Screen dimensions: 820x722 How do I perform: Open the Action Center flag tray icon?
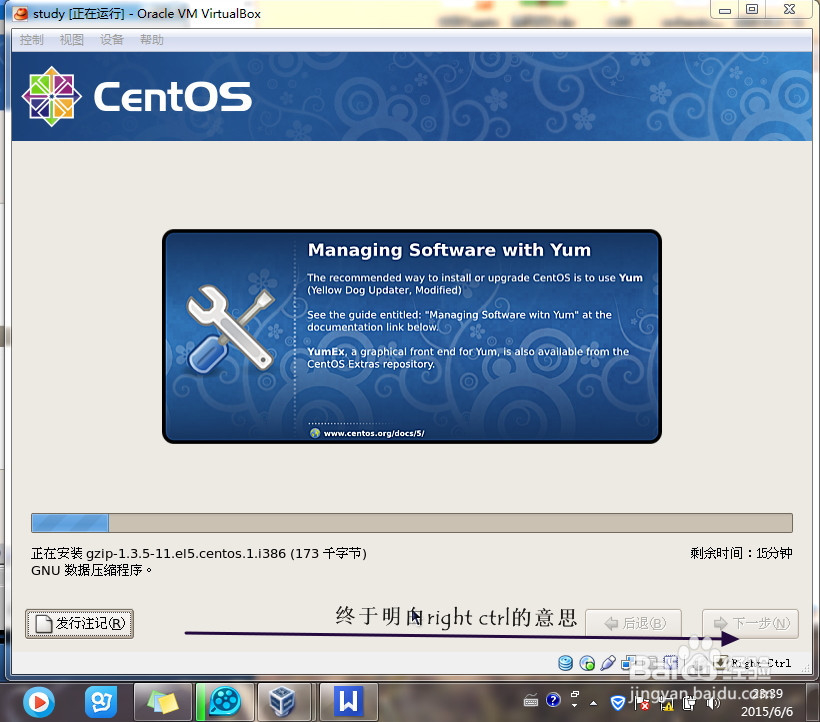[x=642, y=704]
